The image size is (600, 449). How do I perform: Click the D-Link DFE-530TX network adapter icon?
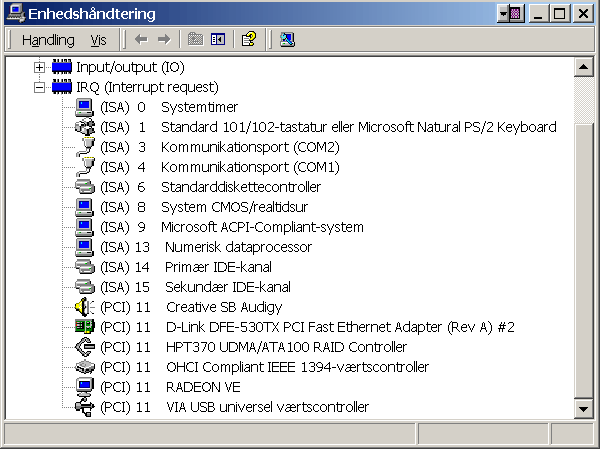pyautogui.click(x=85, y=327)
